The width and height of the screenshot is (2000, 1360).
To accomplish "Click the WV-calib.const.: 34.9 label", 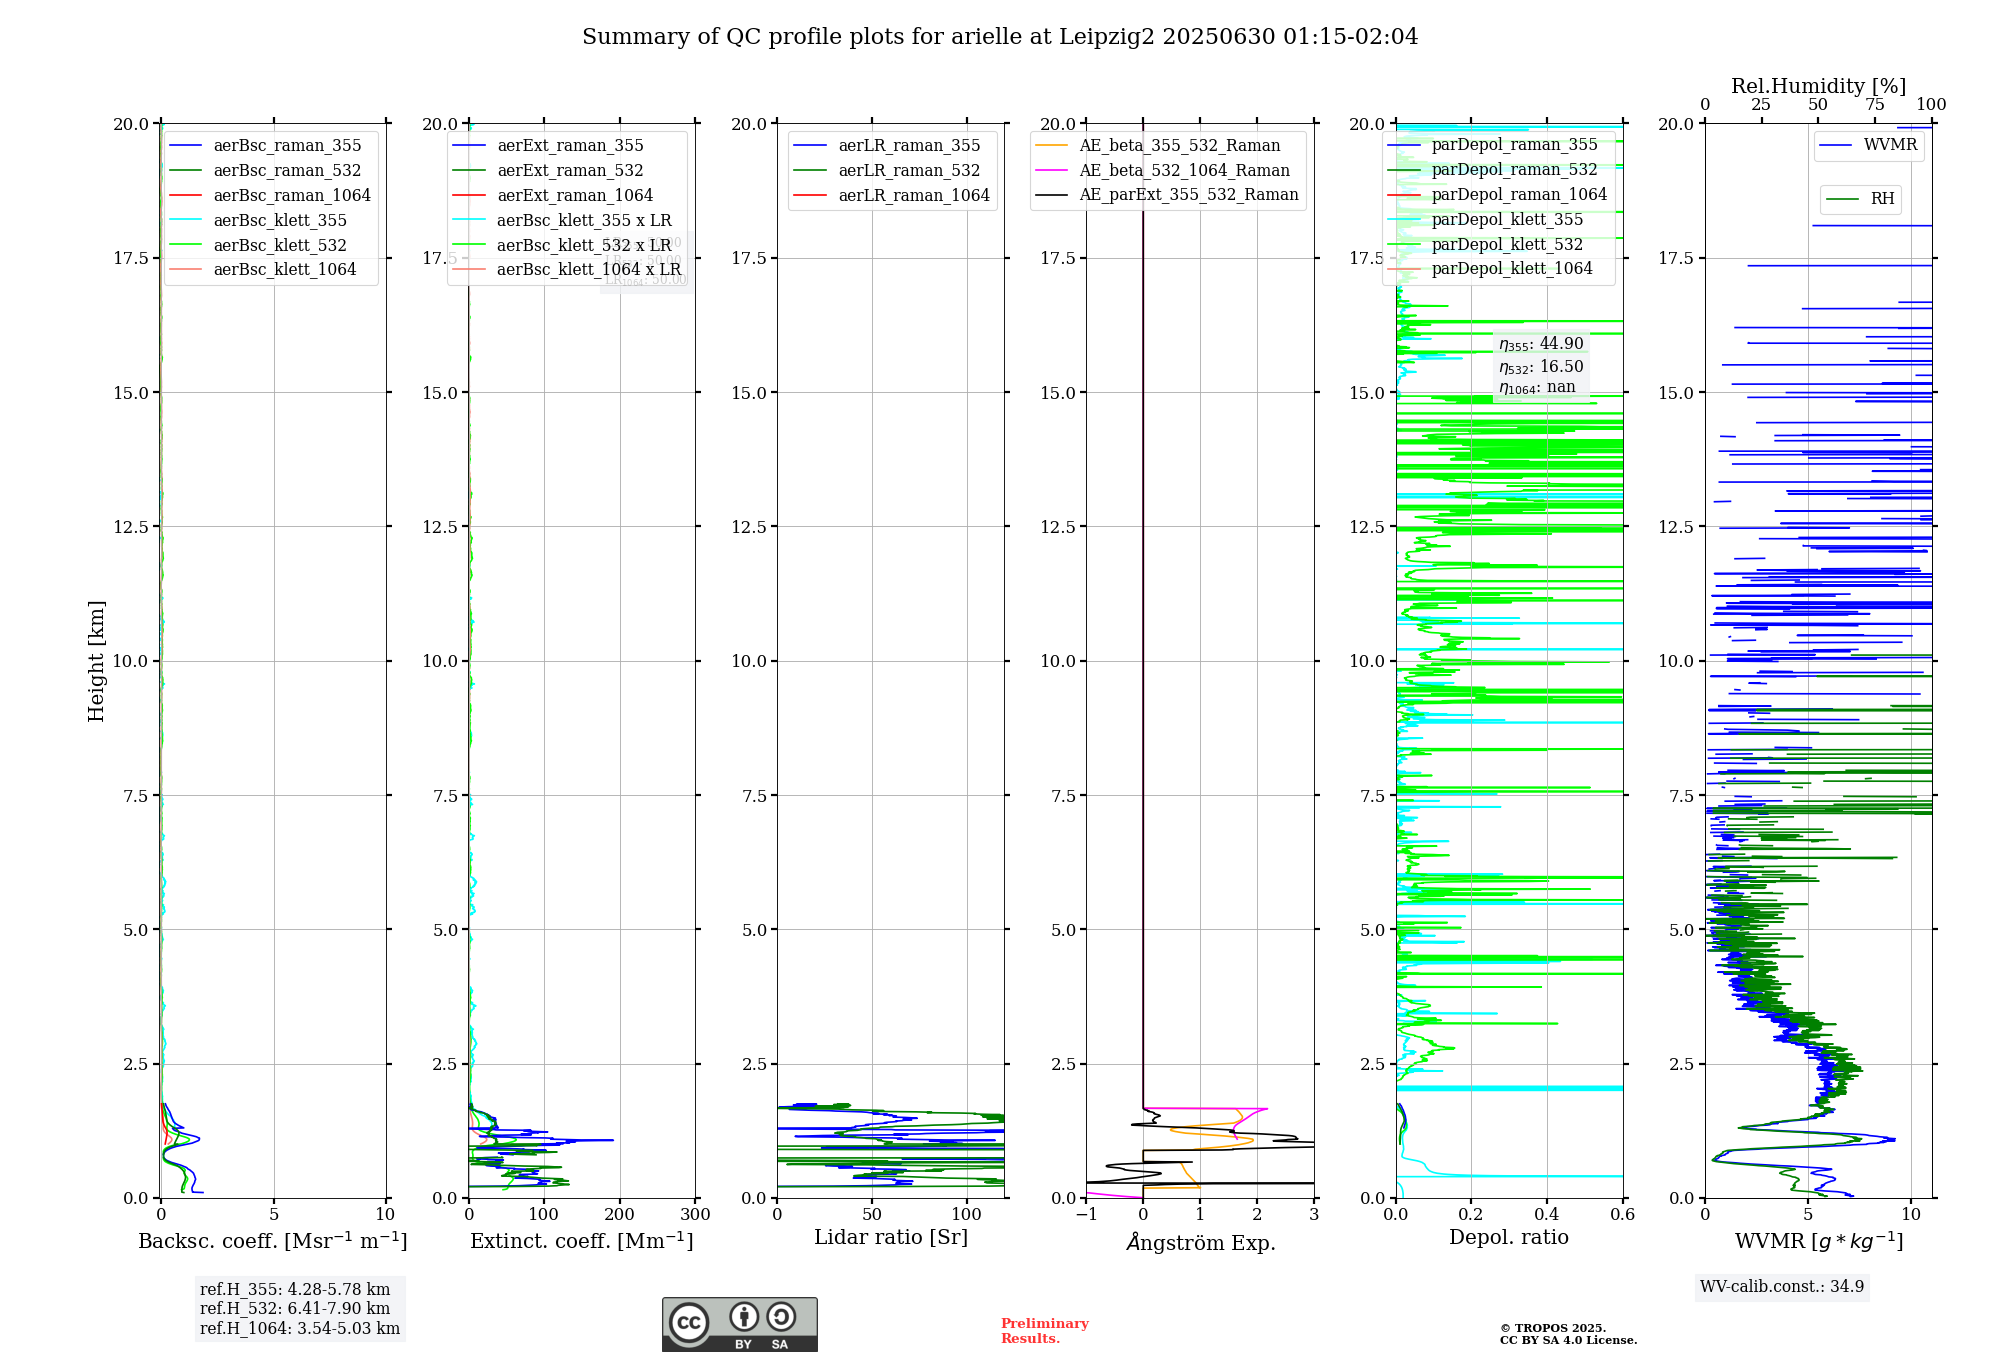I will point(1782,1287).
